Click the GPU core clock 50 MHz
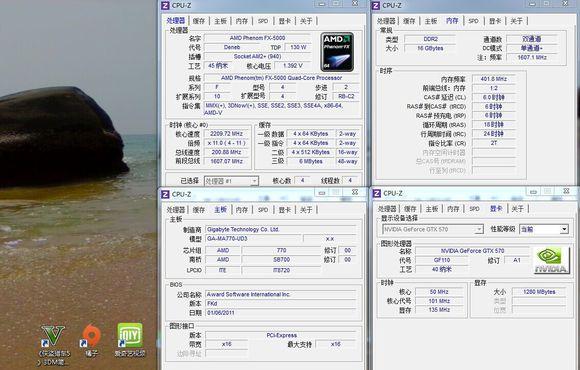The height and width of the screenshot is (370, 580). click(x=439, y=292)
